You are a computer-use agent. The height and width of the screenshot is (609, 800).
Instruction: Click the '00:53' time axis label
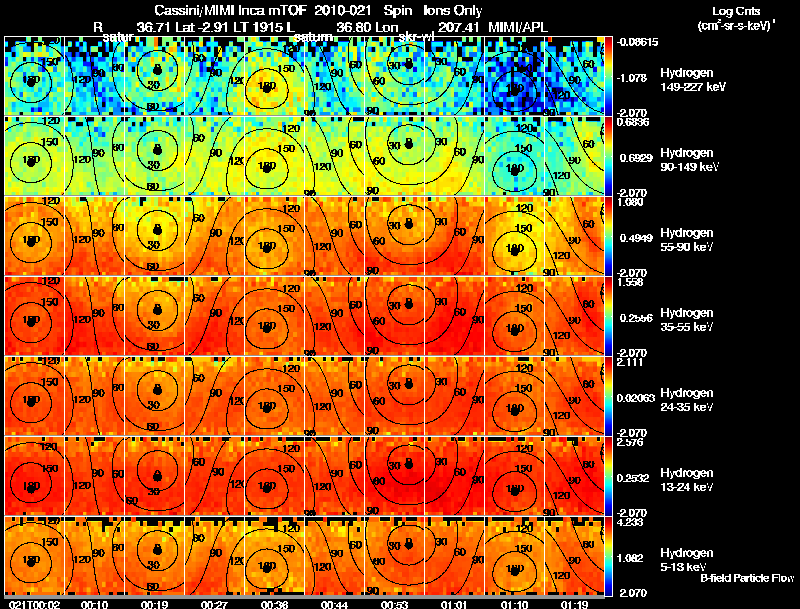394,604
